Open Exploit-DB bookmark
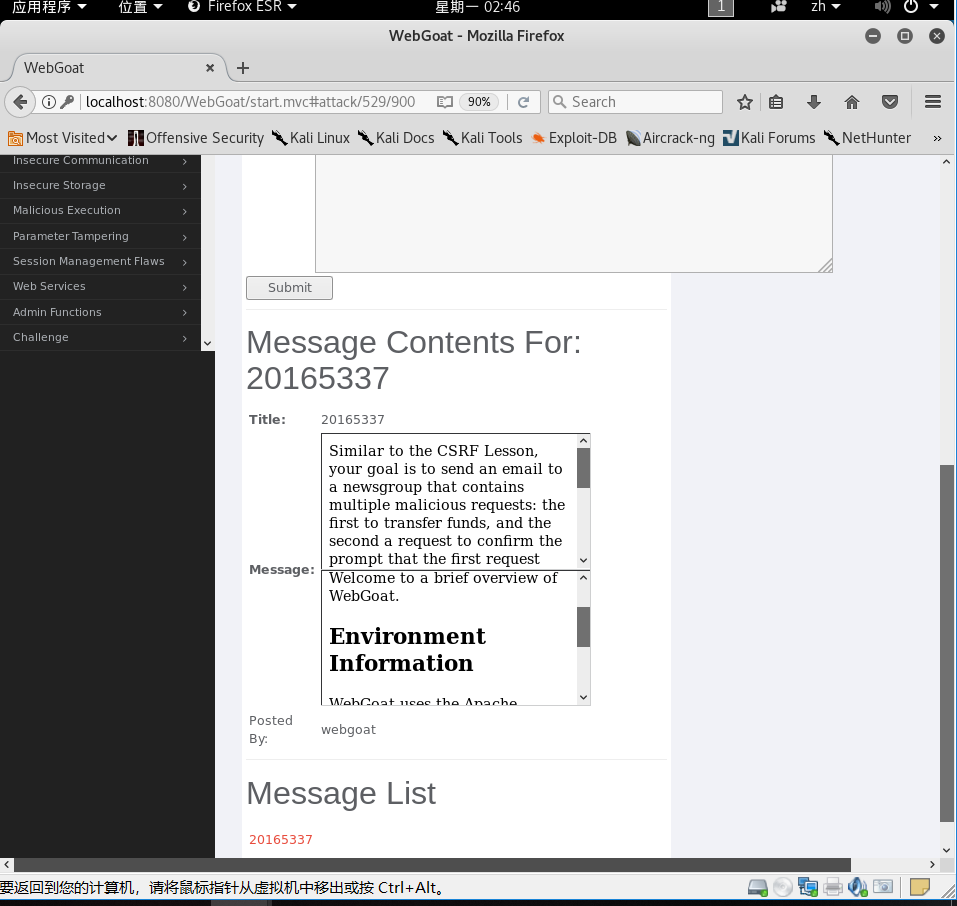The width and height of the screenshot is (957, 906). tap(574, 138)
